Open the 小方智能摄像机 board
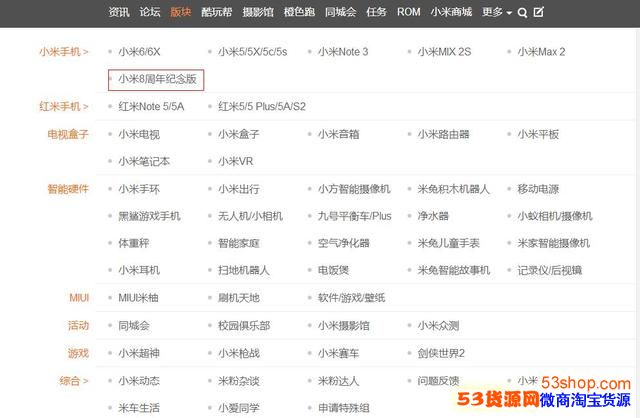 pyautogui.click(x=354, y=189)
